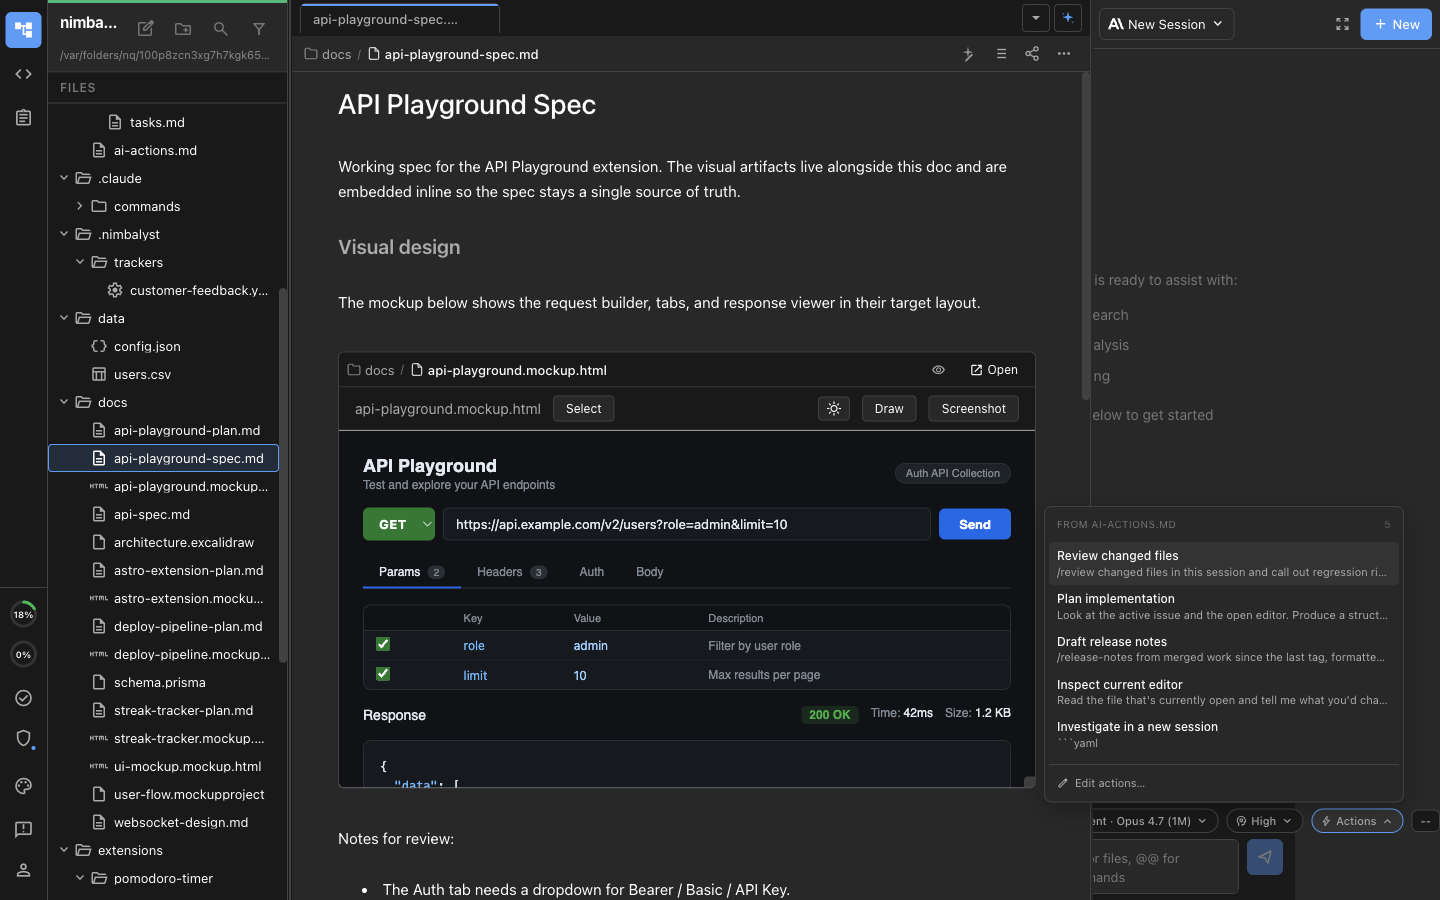
Task: Open file search magnifier icon
Action: click(221, 29)
